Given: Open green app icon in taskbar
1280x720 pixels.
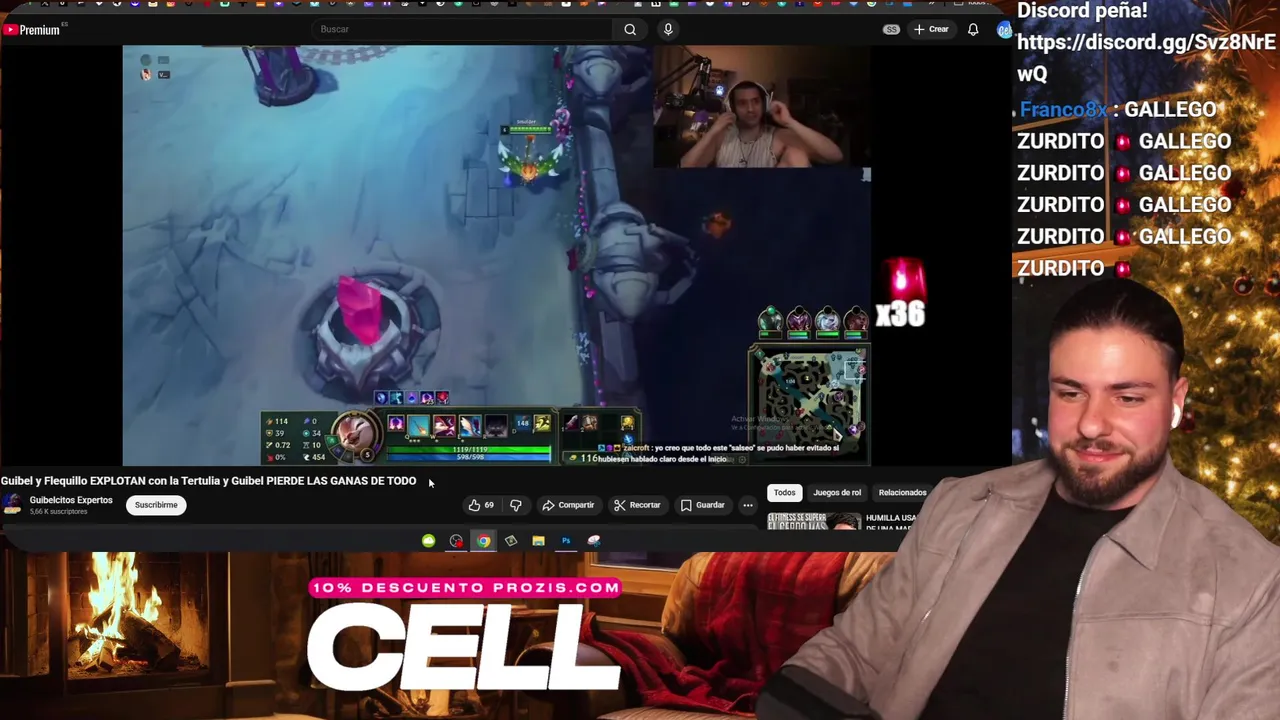Looking at the screenshot, I should [428, 541].
